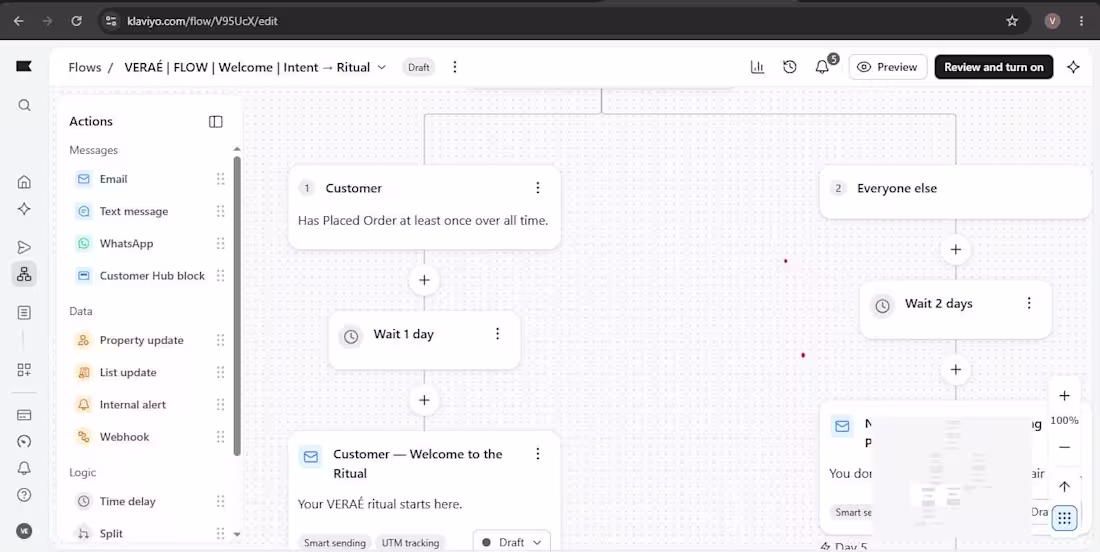This screenshot has width=1100, height=552.
Task: Zoom out with the minus control
Action: point(1064,447)
